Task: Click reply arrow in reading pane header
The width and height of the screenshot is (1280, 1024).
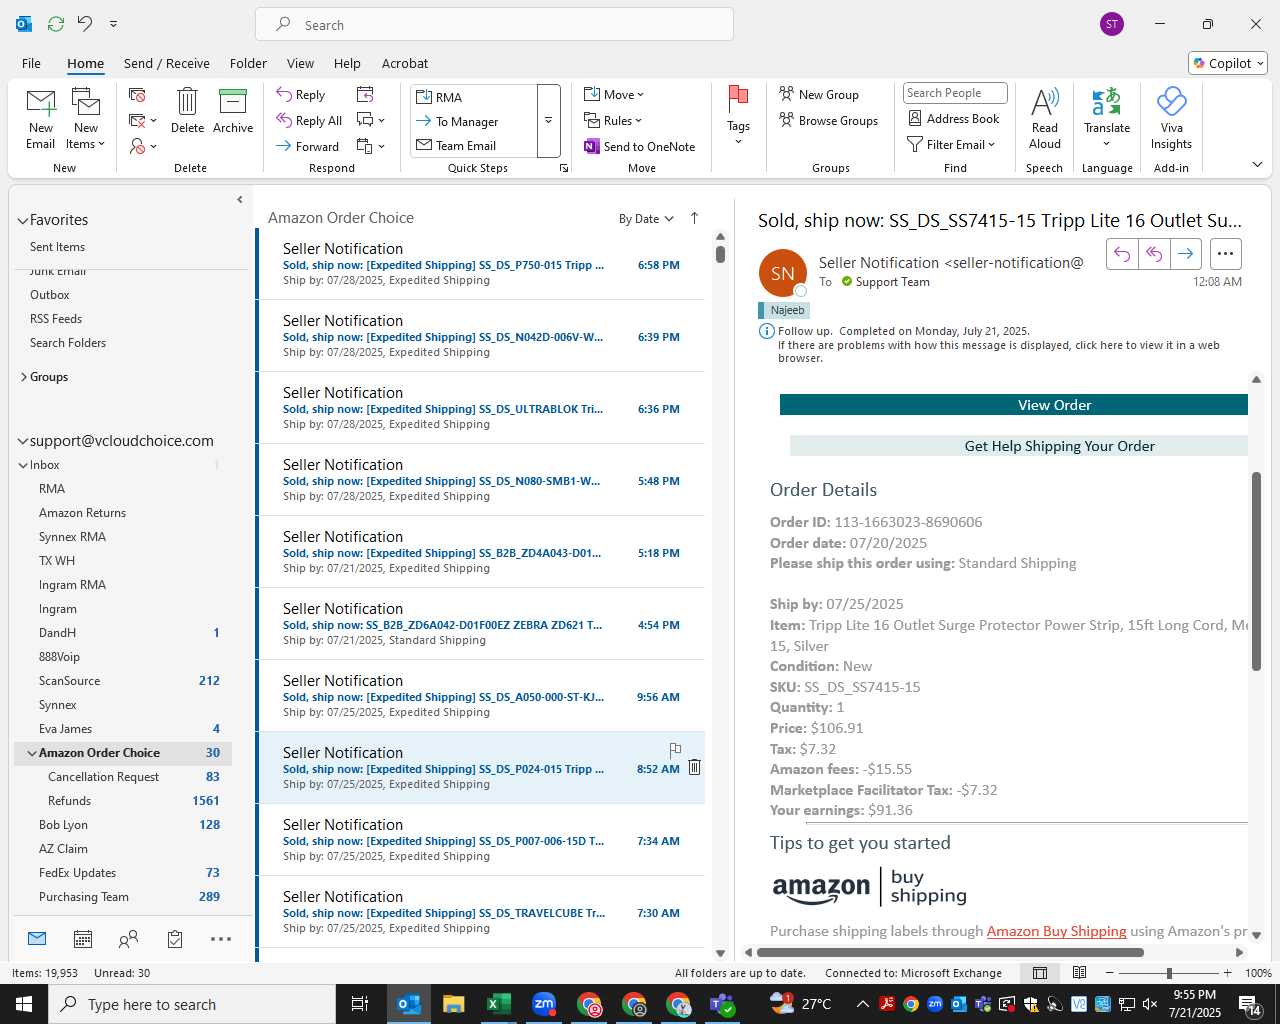Action: pyautogui.click(x=1122, y=254)
